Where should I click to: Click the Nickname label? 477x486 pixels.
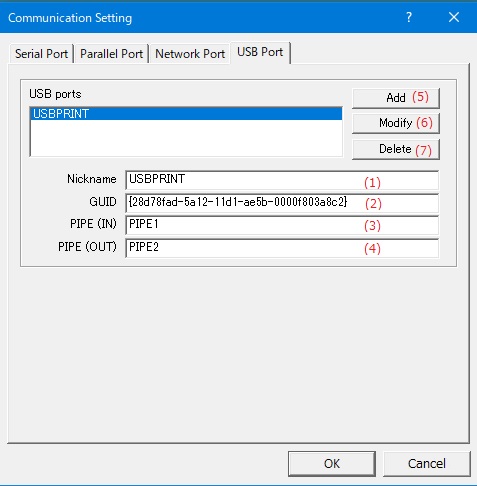coord(92,179)
